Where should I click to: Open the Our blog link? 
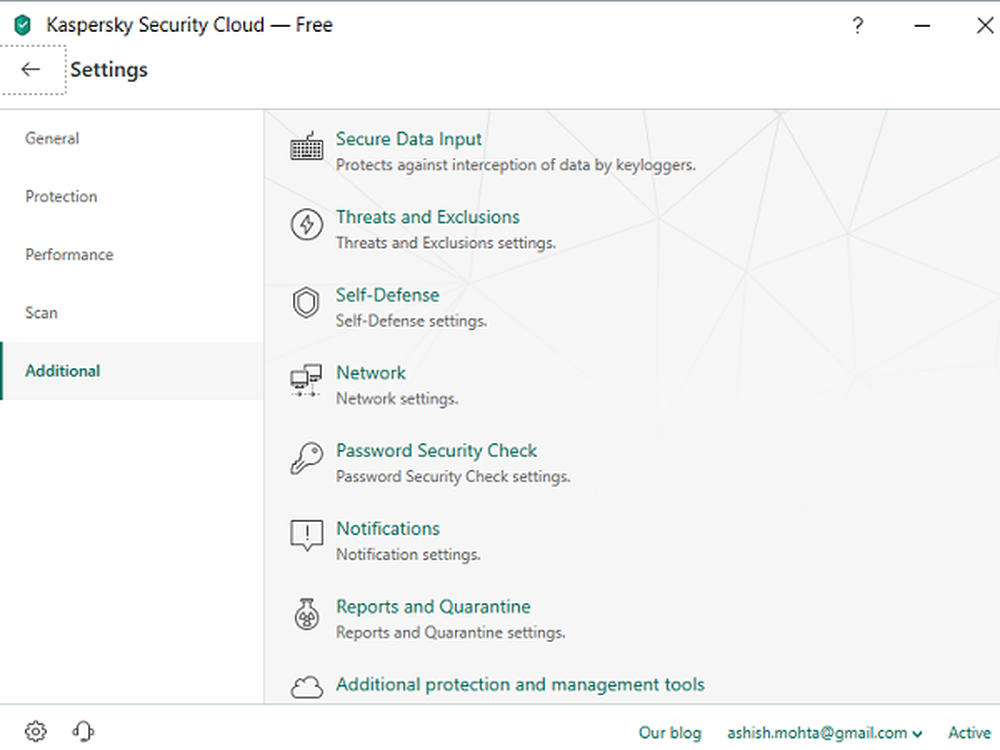coord(670,732)
